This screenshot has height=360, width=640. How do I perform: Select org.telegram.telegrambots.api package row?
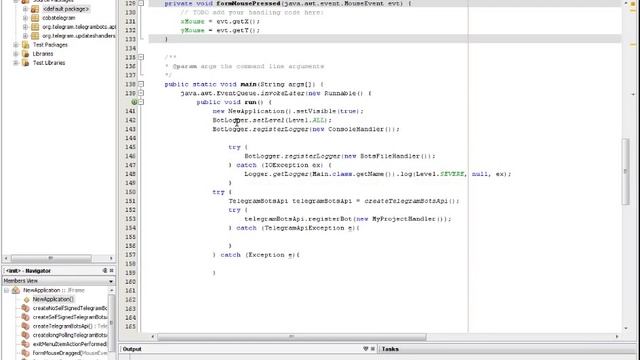(x=79, y=27)
